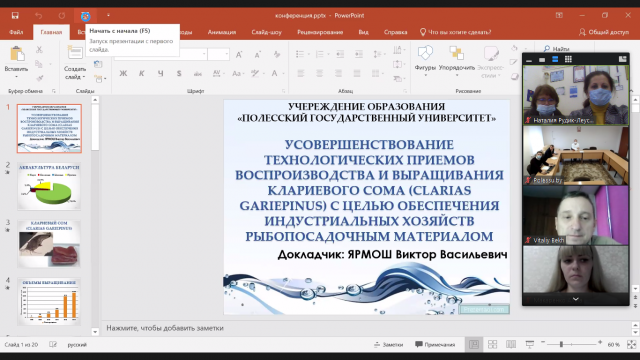Justify the paragraph text
The image size is (640, 360).
click(x=357, y=73)
